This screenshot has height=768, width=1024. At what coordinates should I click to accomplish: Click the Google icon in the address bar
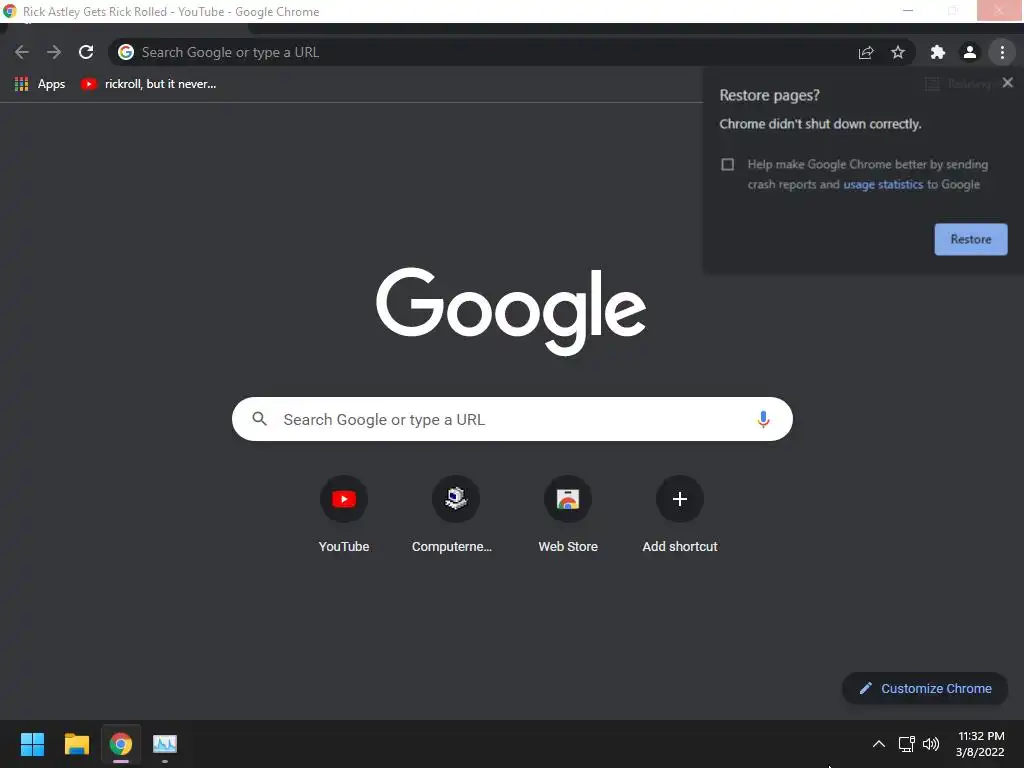[126, 52]
